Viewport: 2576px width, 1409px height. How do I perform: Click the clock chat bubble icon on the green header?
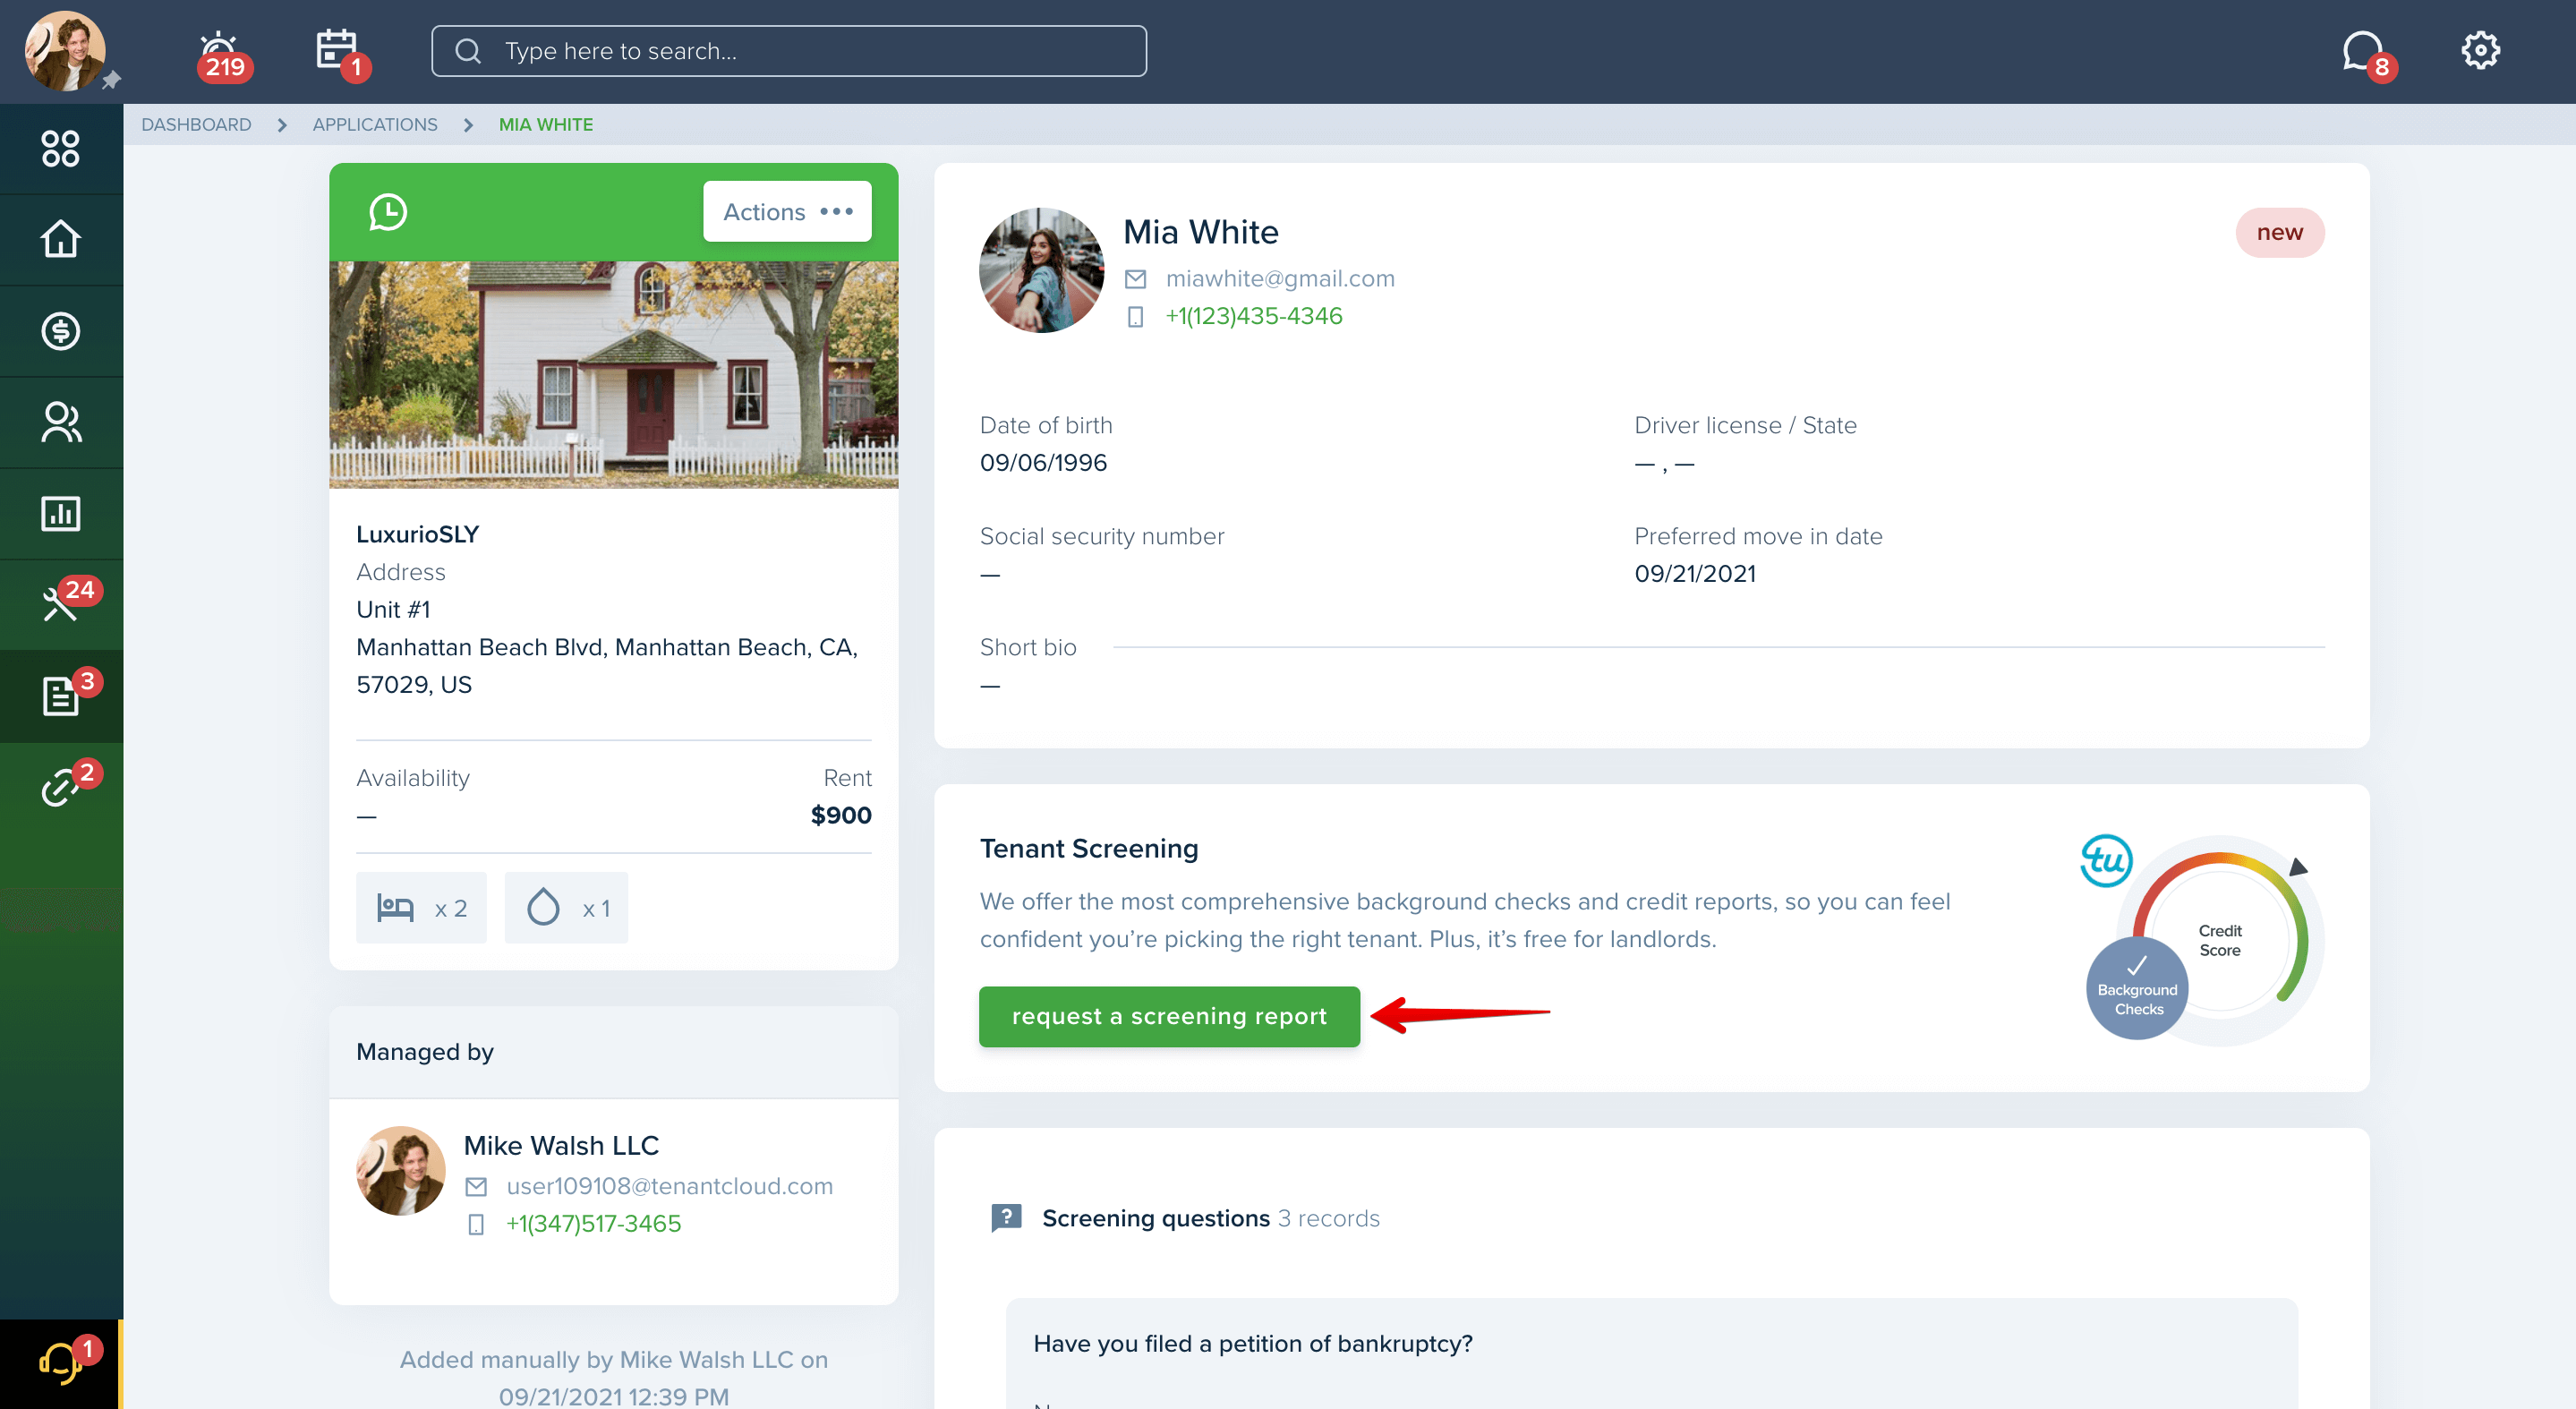(x=388, y=212)
